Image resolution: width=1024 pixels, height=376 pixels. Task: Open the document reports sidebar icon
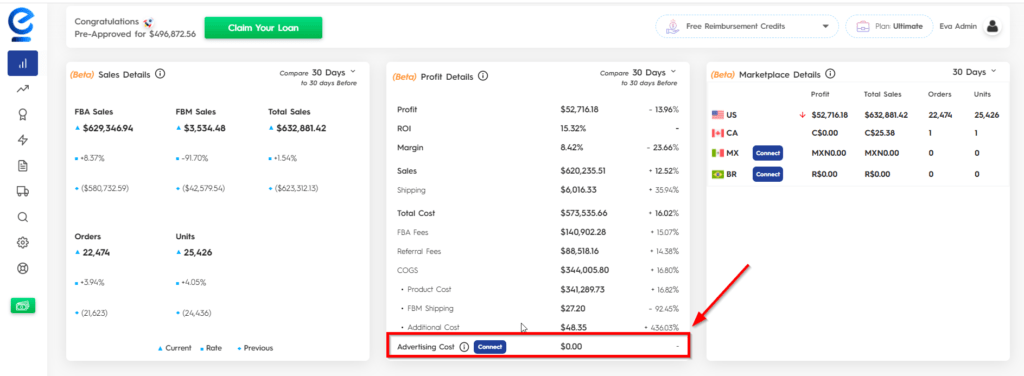pyautogui.click(x=23, y=166)
